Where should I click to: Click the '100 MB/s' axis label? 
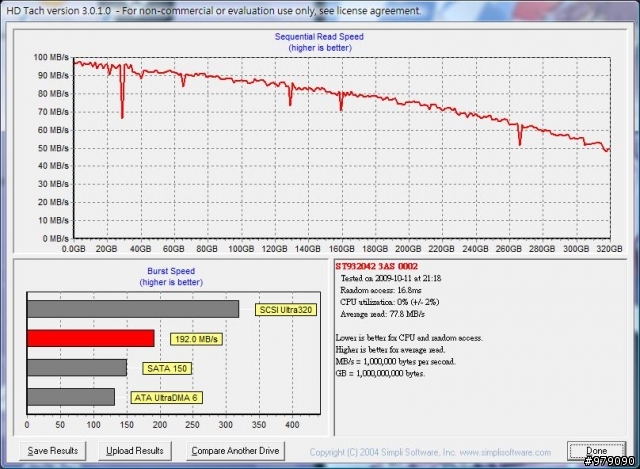51,57
